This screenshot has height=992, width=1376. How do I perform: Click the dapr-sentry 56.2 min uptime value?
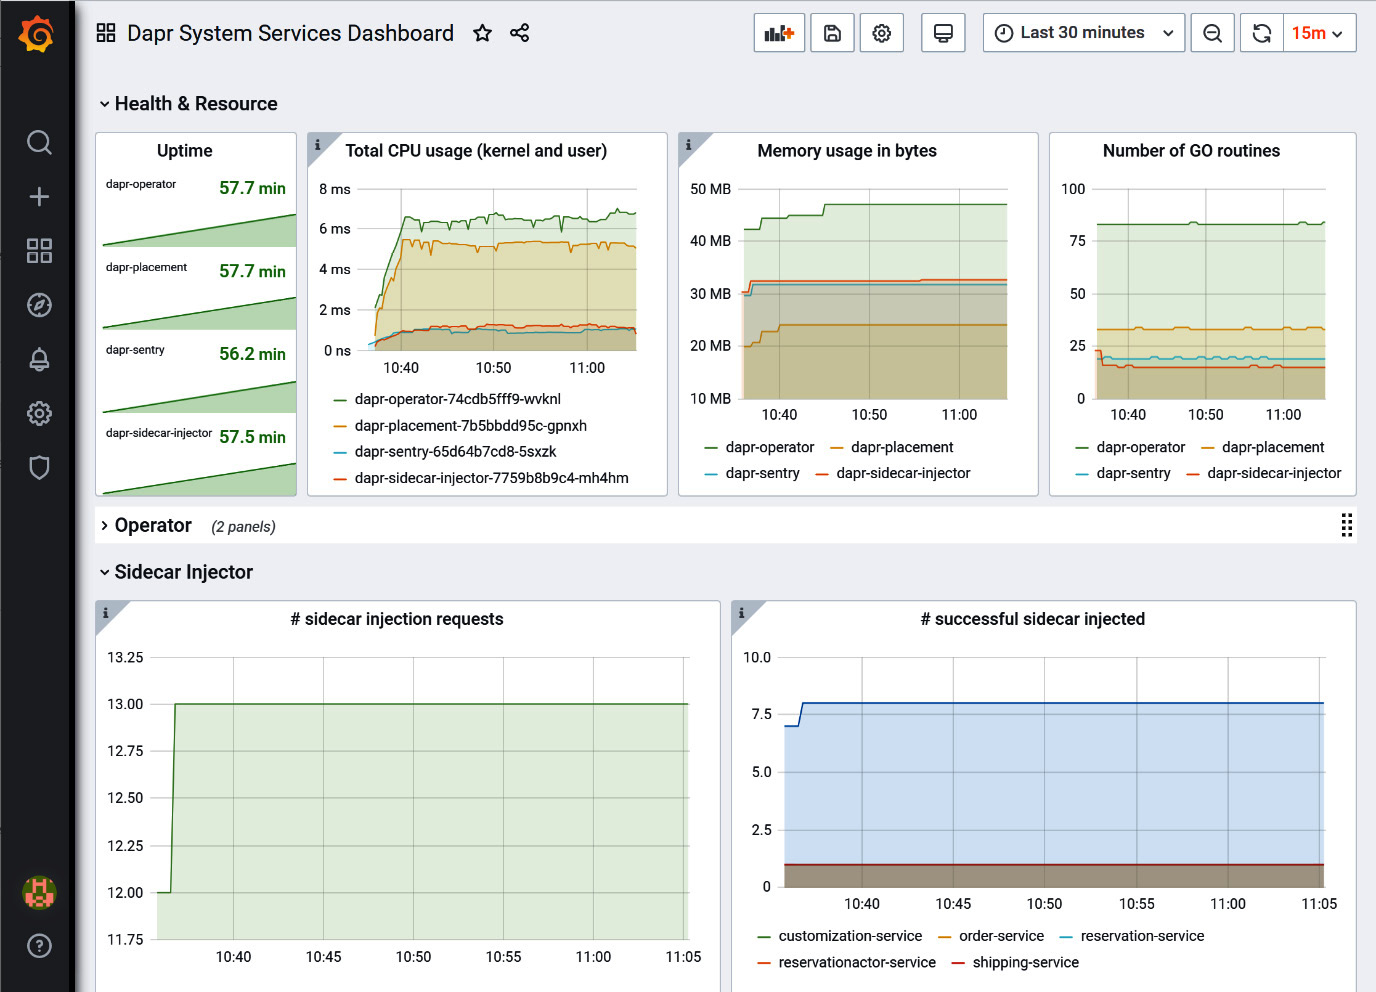pyautogui.click(x=252, y=354)
